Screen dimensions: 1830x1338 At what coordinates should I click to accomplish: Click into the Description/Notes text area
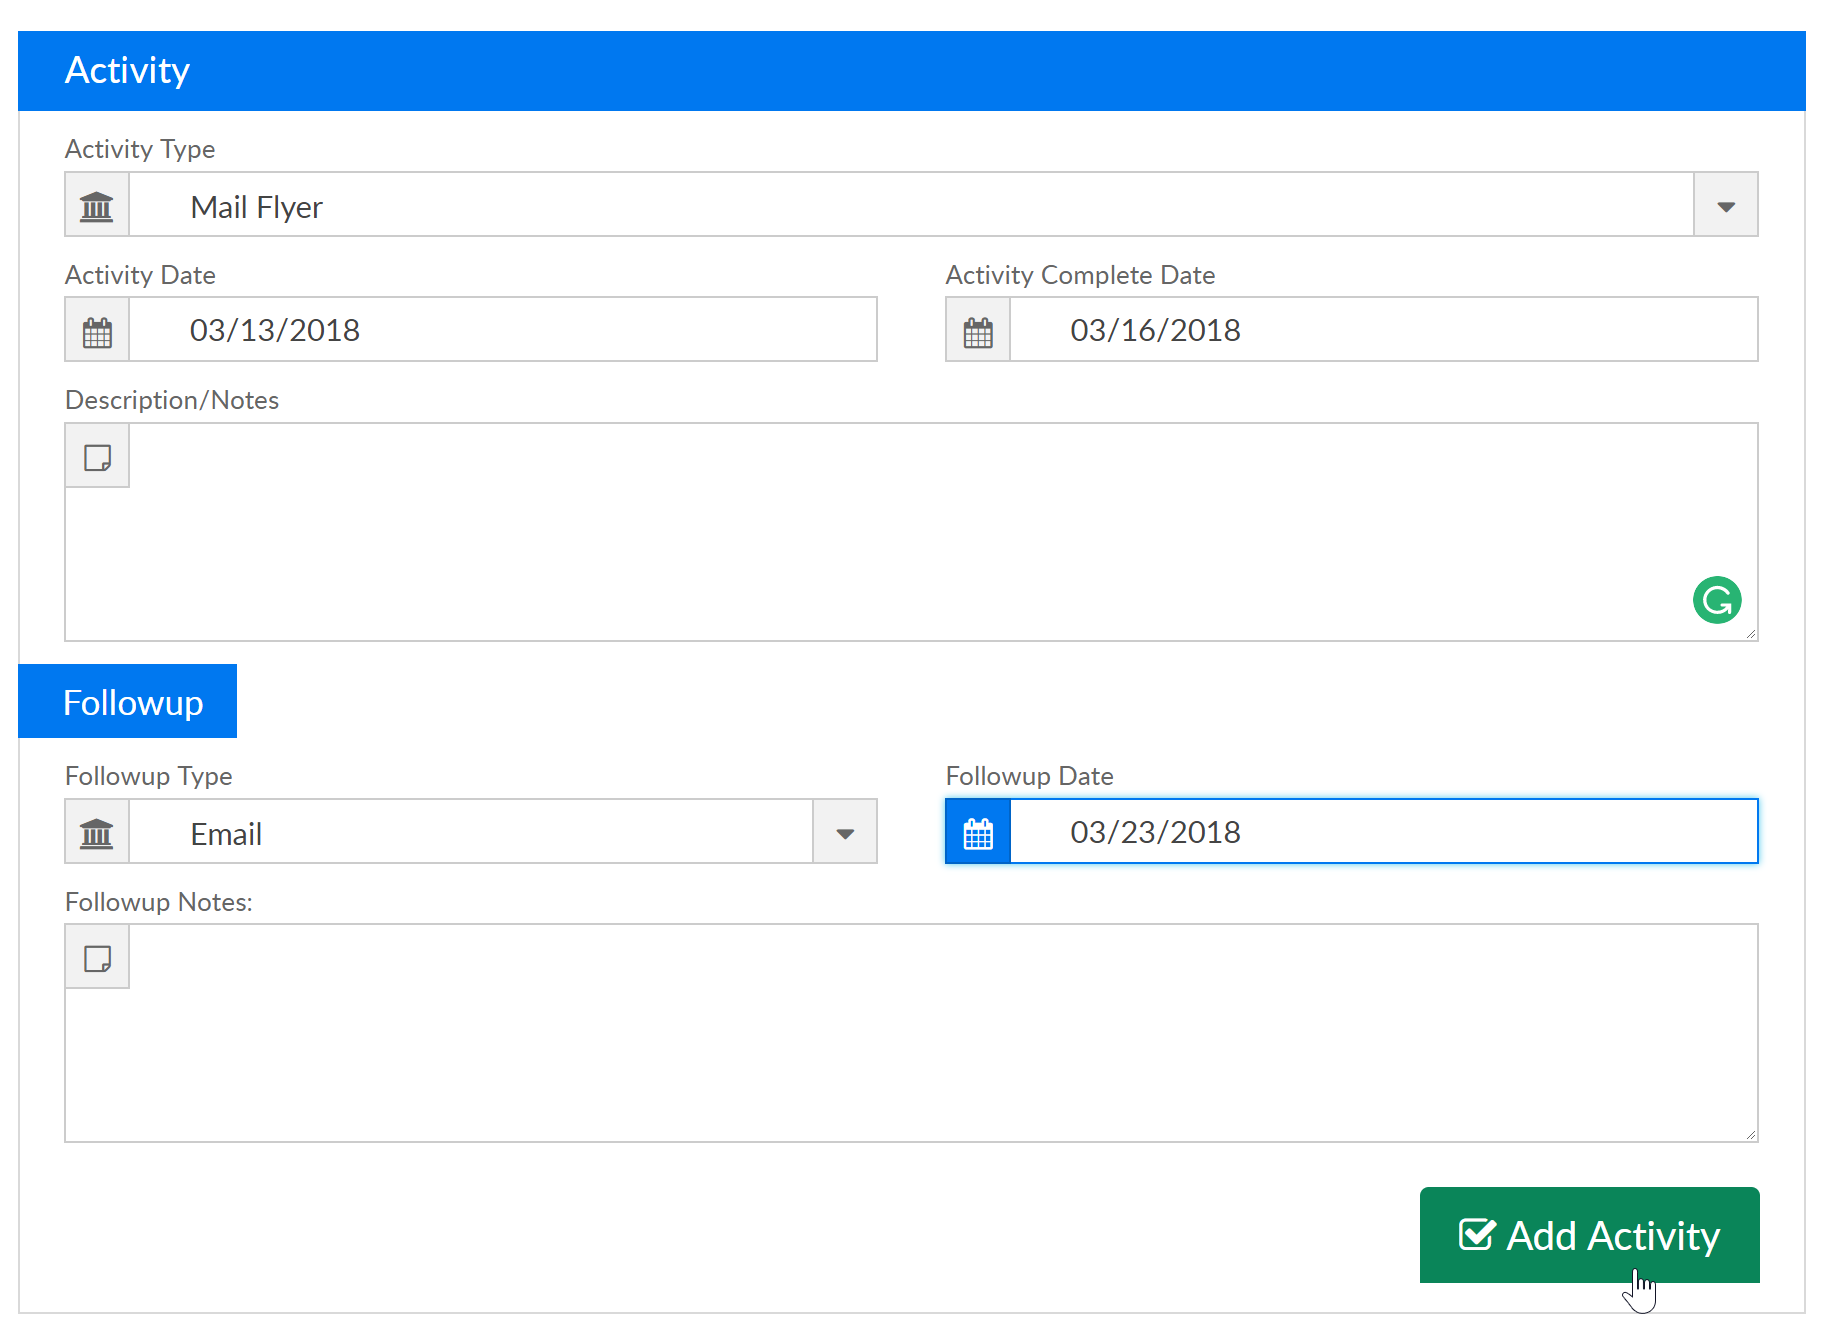tap(911, 532)
